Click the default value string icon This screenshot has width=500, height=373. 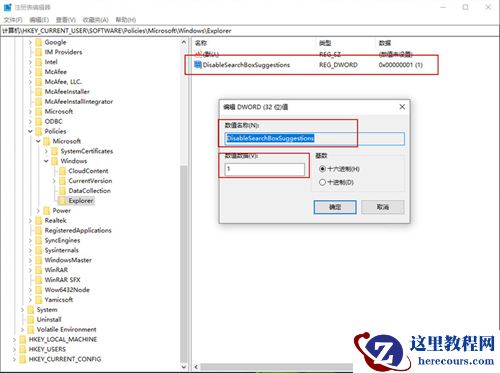click(x=198, y=54)
